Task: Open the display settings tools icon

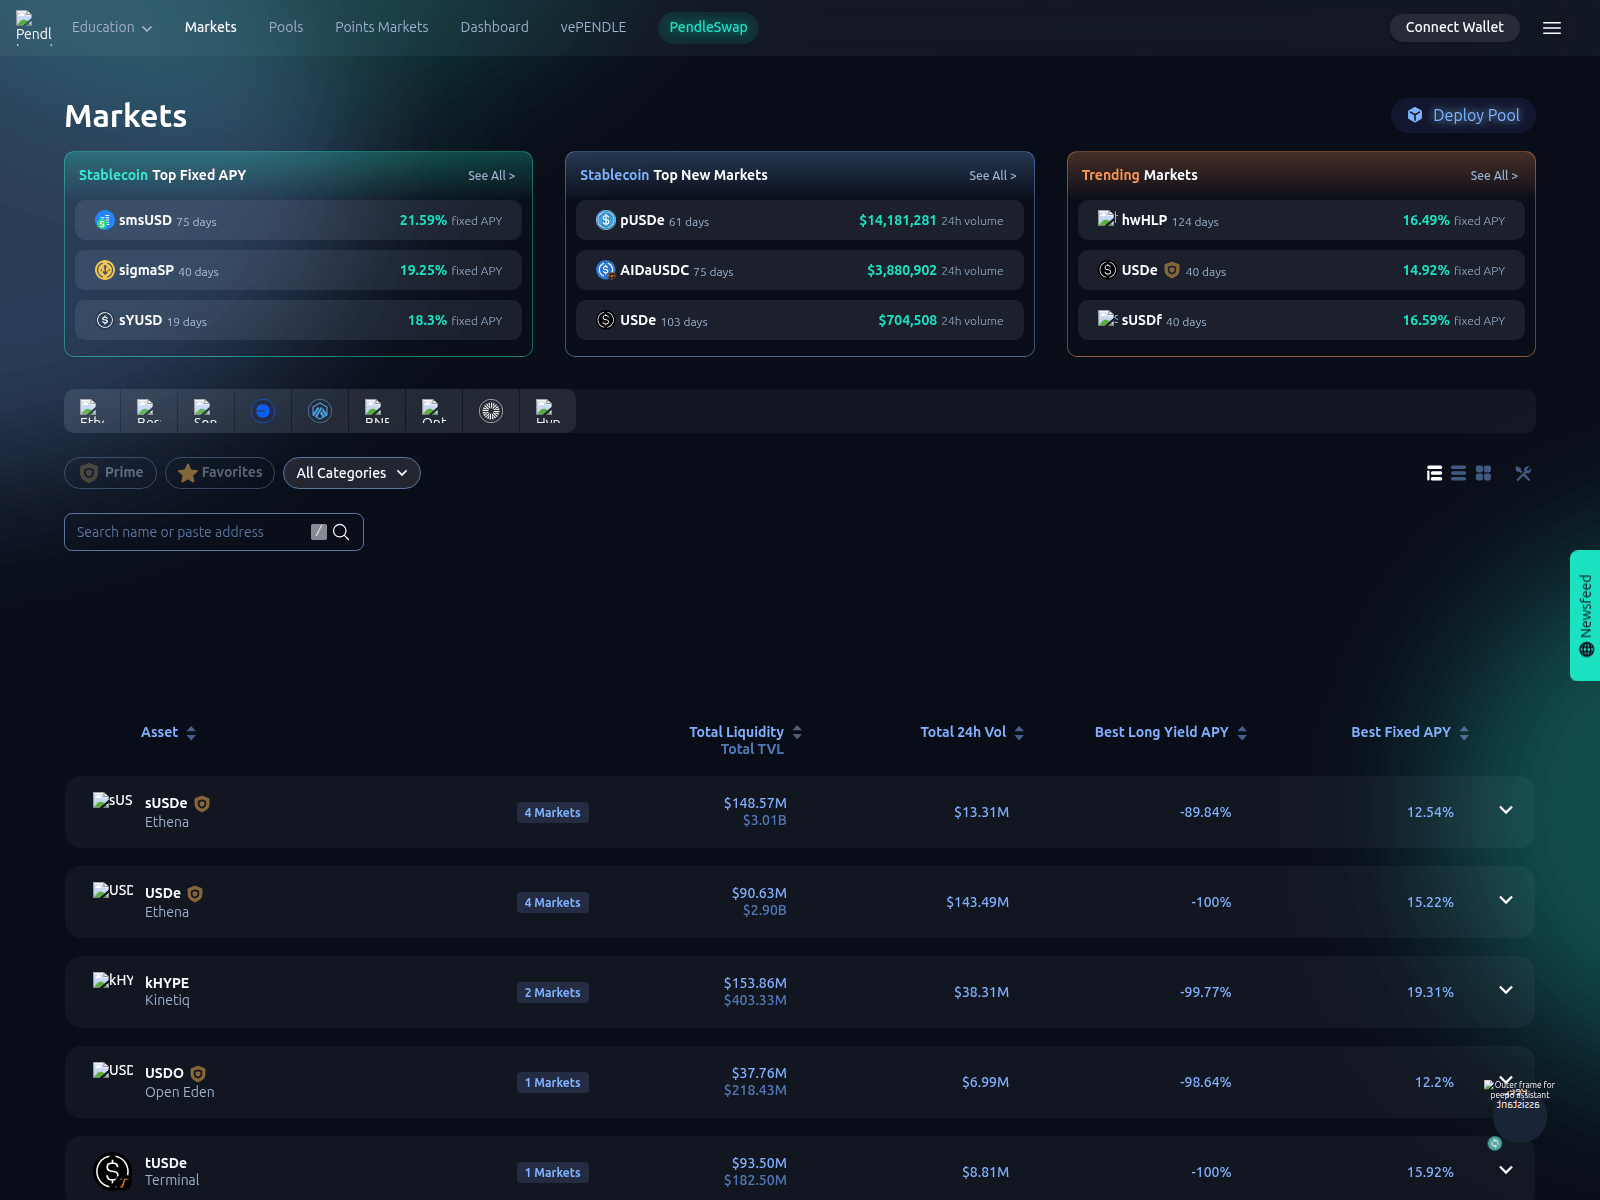Action: point(1523,473)
